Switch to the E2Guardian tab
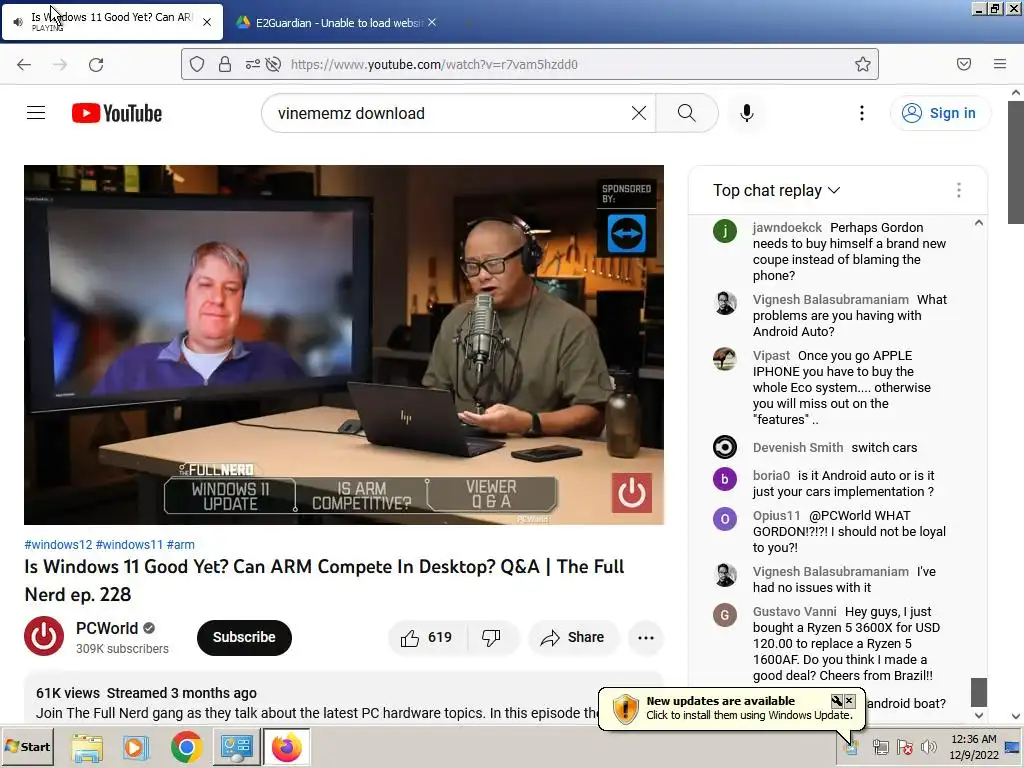This screenshot has height=768, width=1024. tap(337, 23)
